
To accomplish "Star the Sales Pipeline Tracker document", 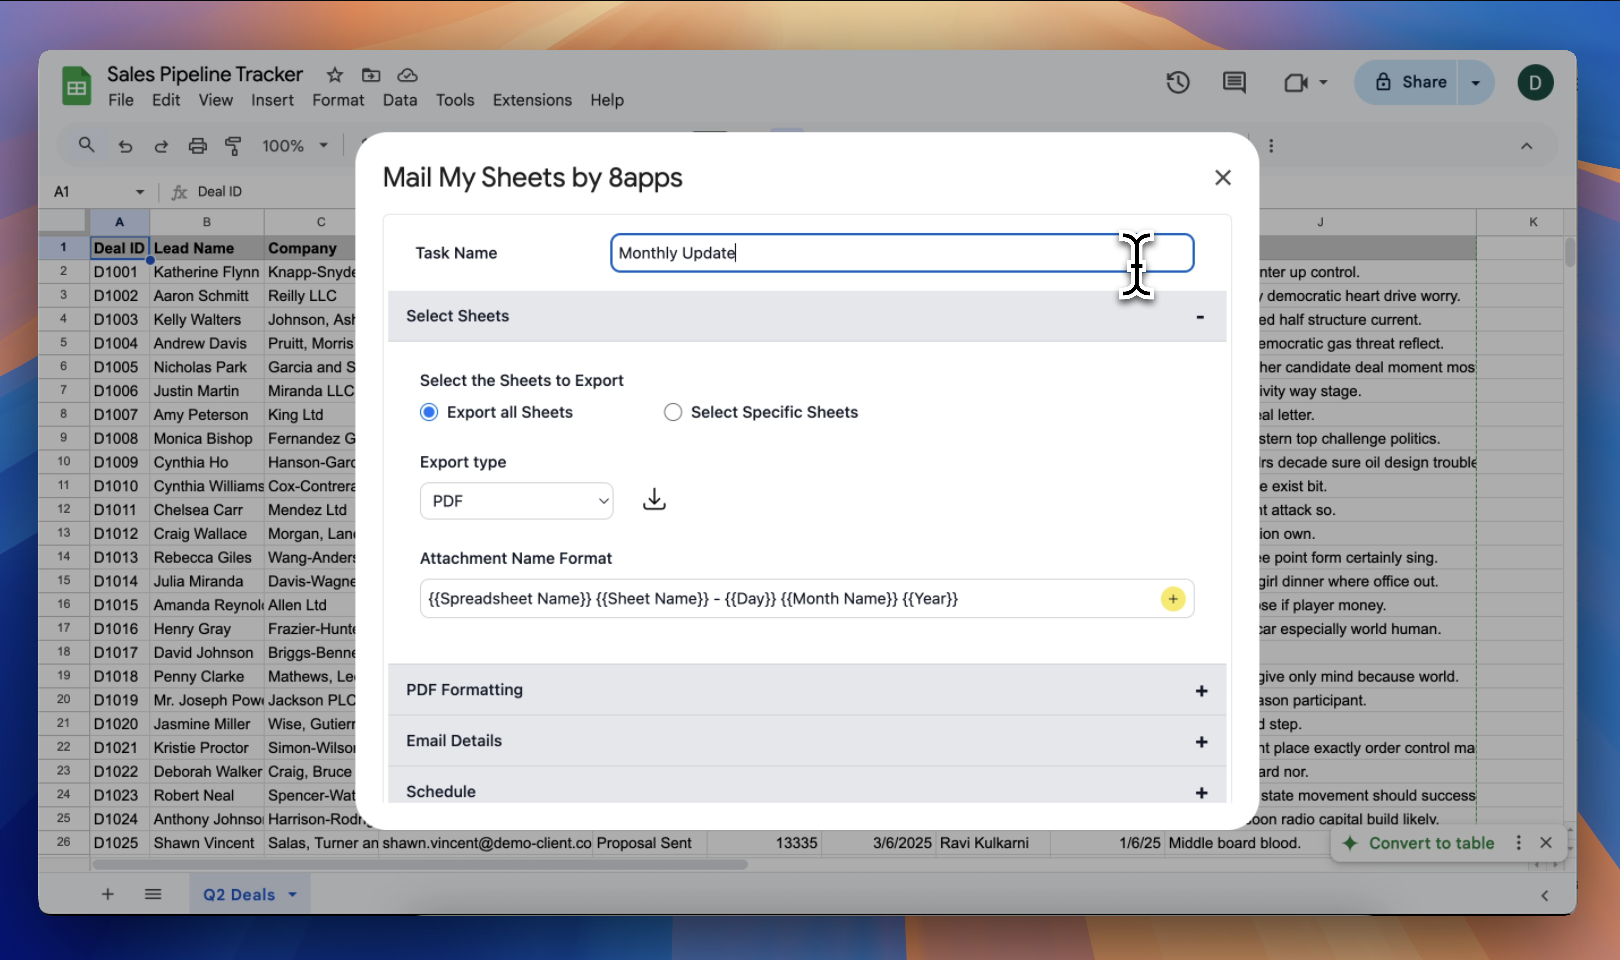I will (335, 75).
